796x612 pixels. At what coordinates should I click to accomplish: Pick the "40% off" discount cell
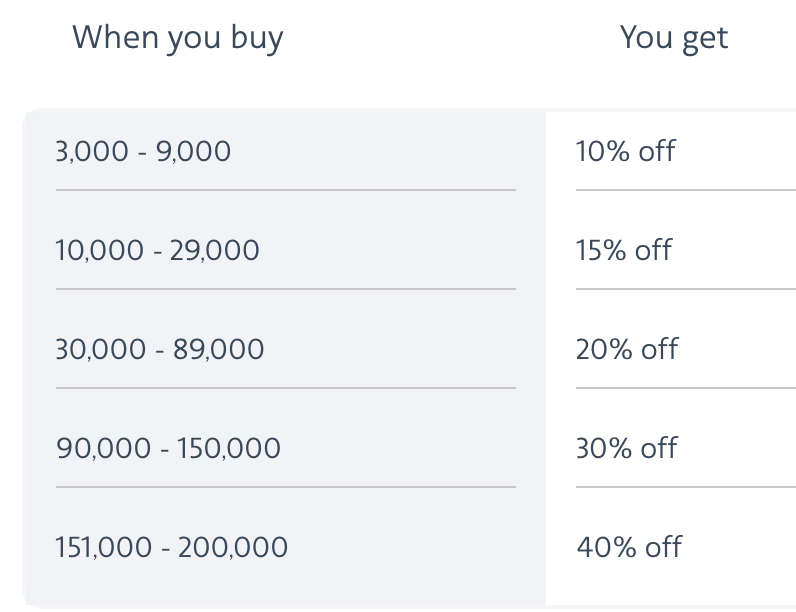629,547
